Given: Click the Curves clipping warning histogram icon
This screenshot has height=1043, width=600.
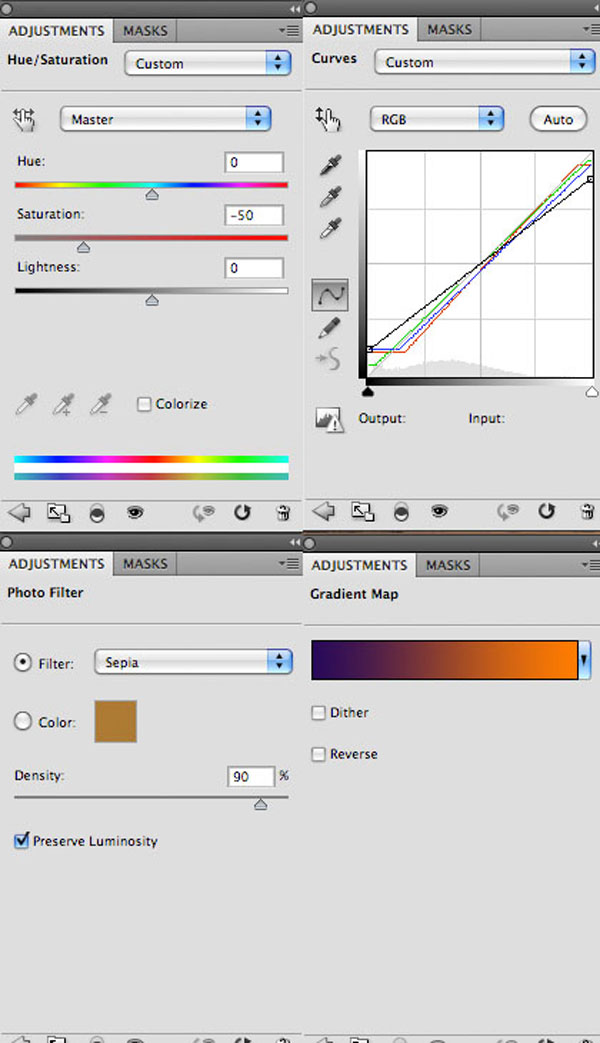Looking at the screenshot, I should 329,420.
